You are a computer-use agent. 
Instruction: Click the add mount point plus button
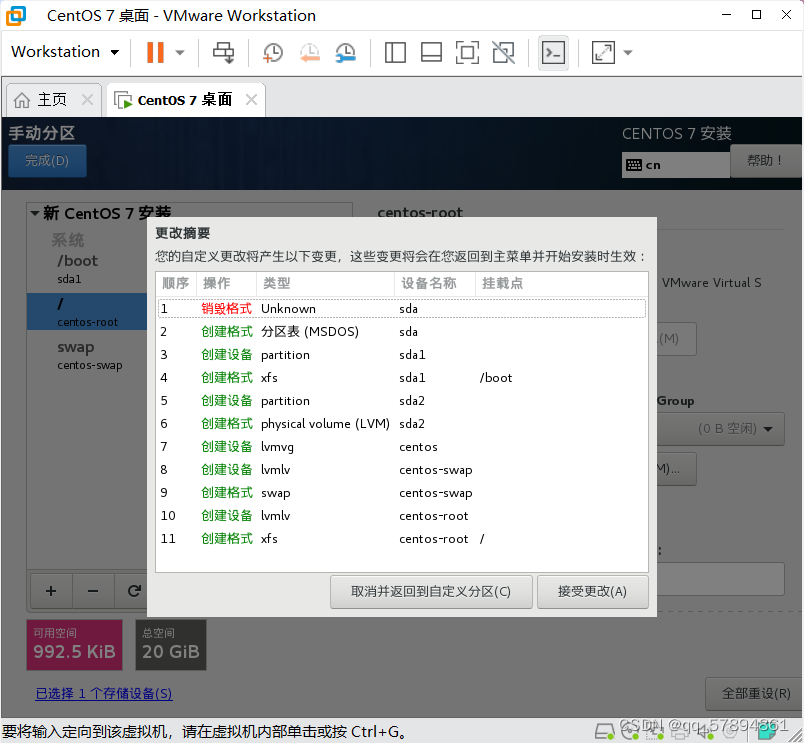51,591
